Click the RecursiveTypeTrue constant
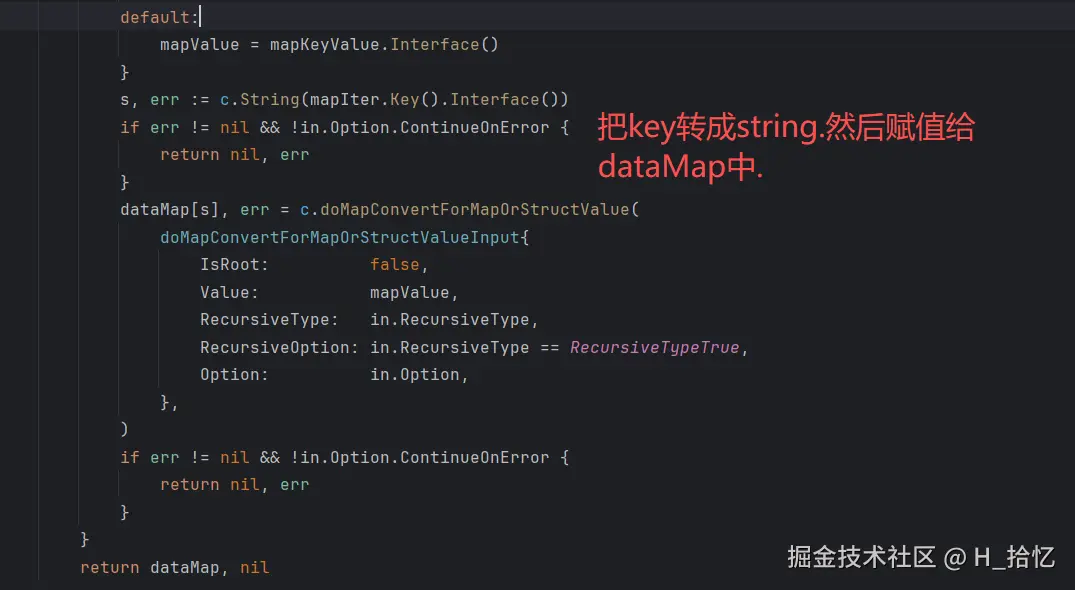The height and width of the screenshot is (590, 1075). coord(655,347)
